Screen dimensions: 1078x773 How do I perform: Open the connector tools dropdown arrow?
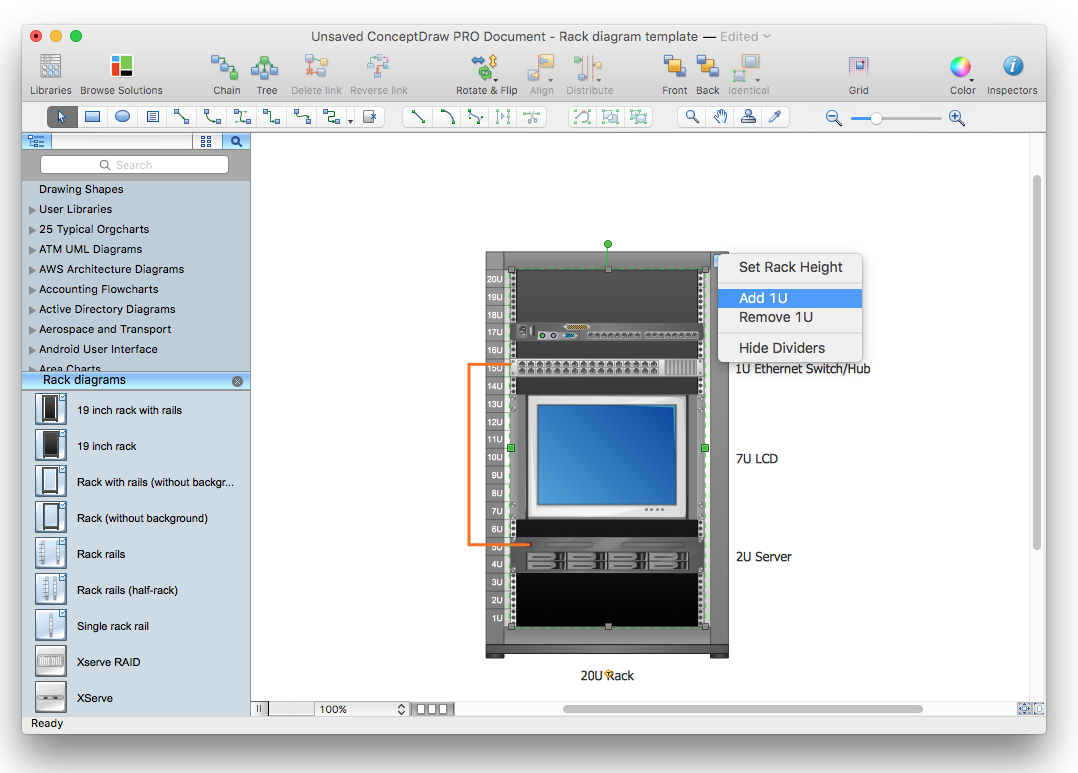351,122
